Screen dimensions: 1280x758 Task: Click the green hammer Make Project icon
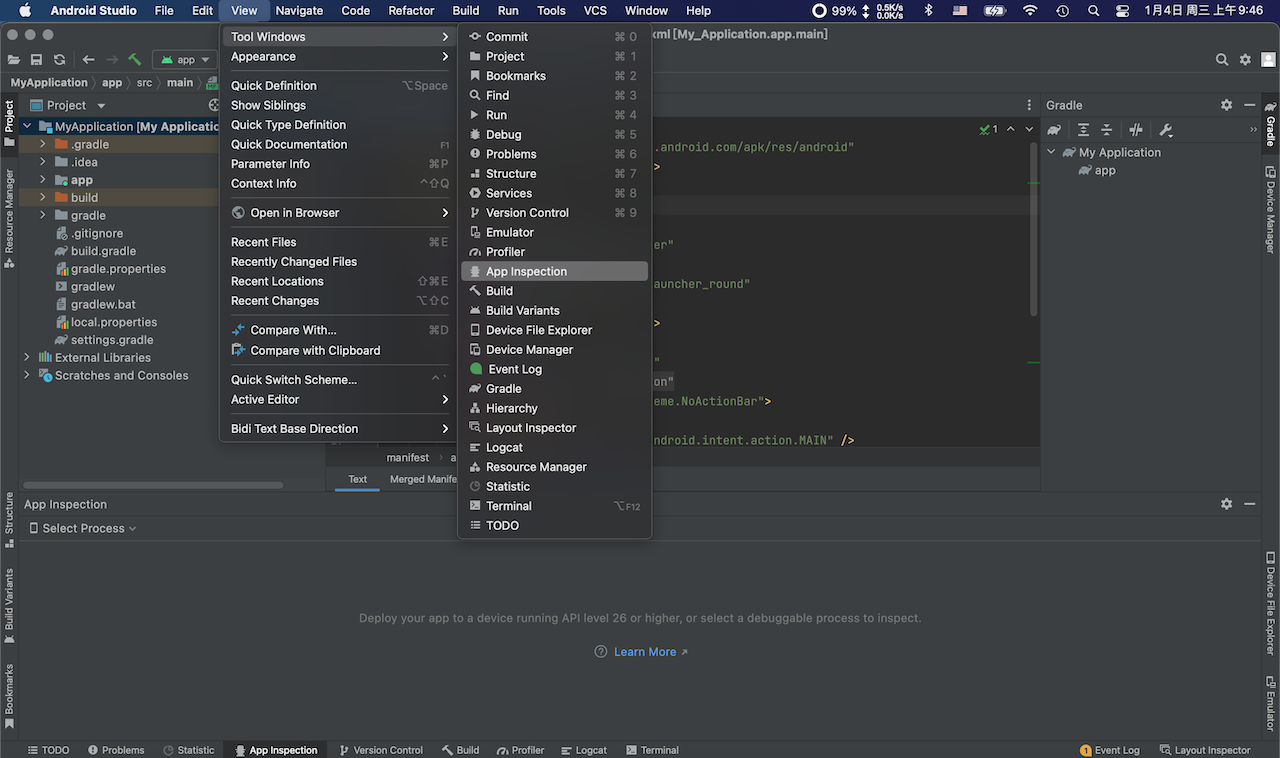click(135, 60)
